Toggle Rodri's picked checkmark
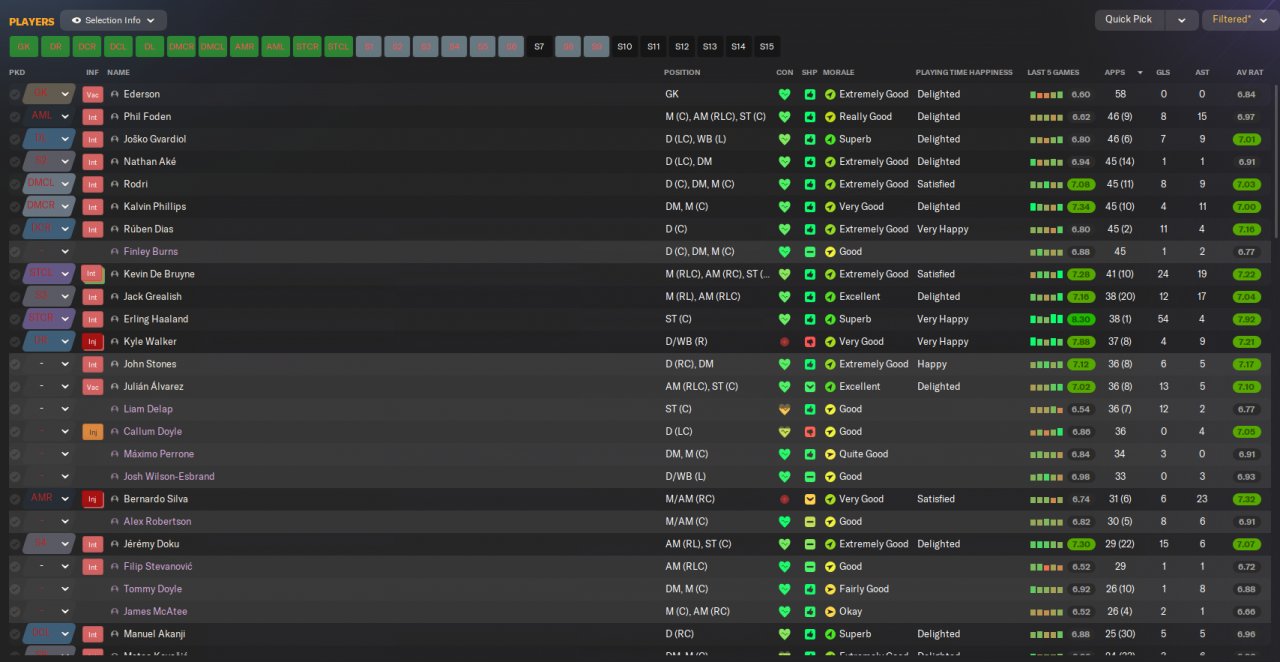The image size is (1280, 662). (x=15, y=184)
